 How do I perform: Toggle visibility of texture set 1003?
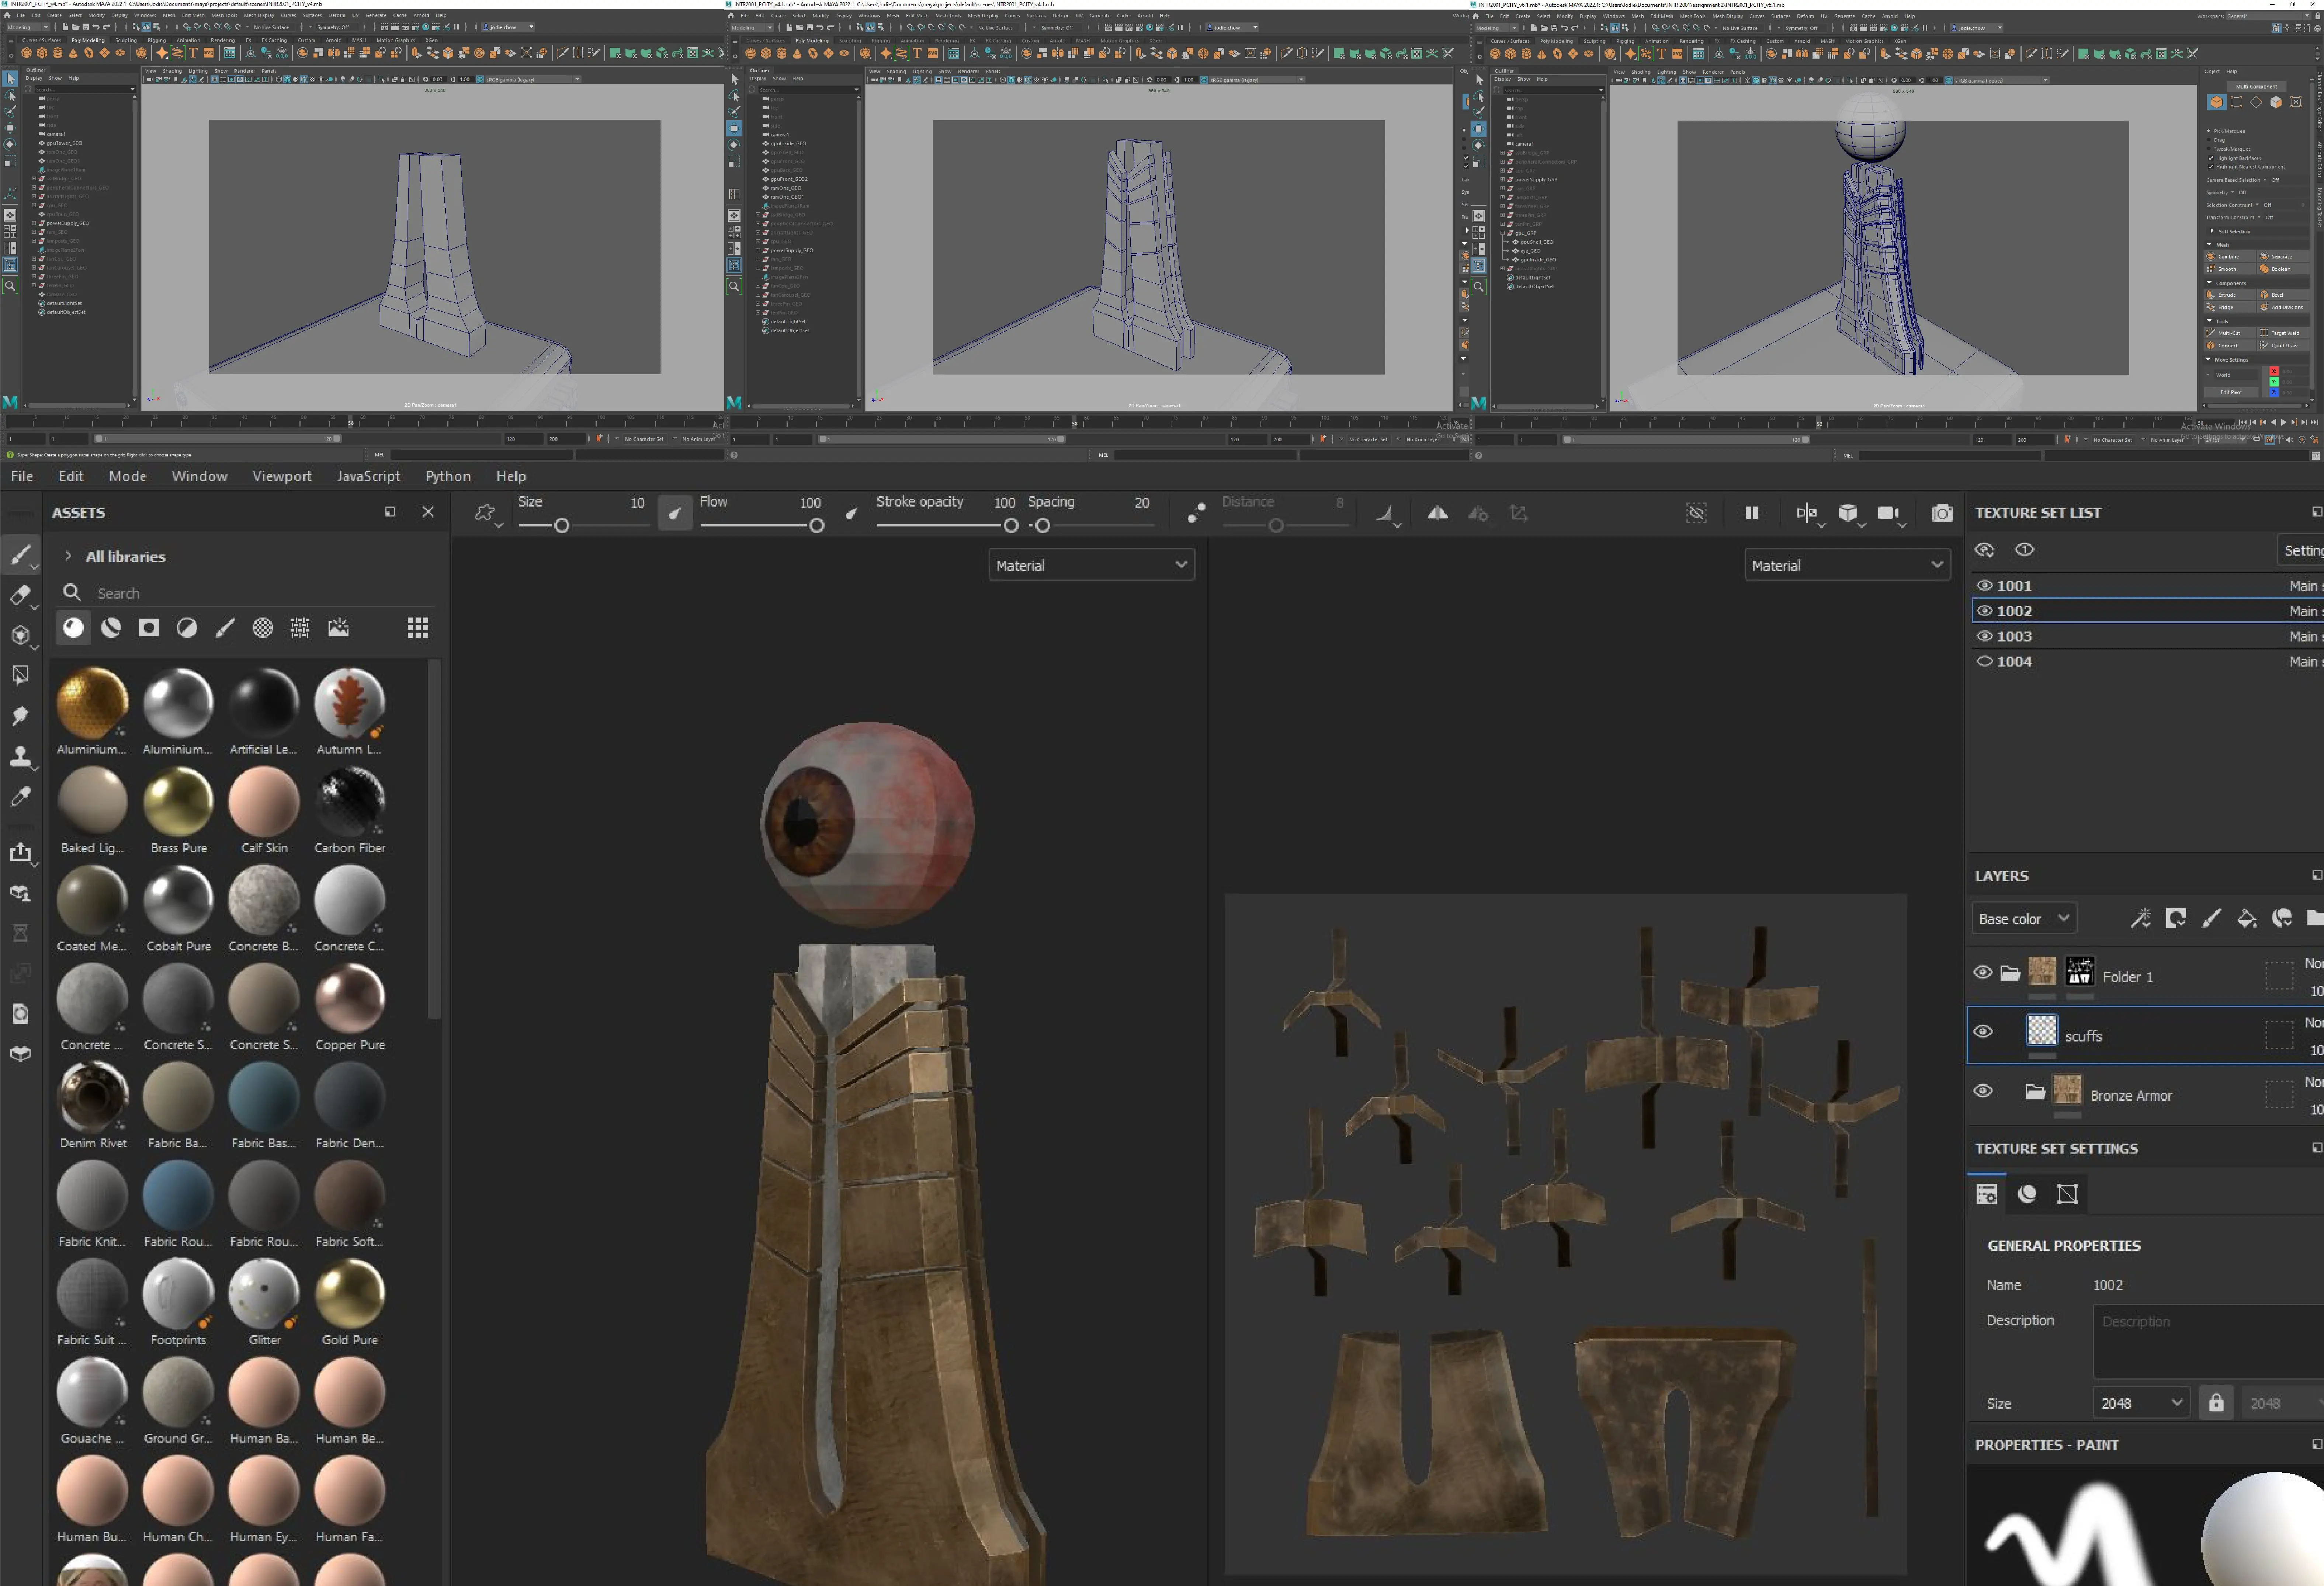pos(1985,636)
